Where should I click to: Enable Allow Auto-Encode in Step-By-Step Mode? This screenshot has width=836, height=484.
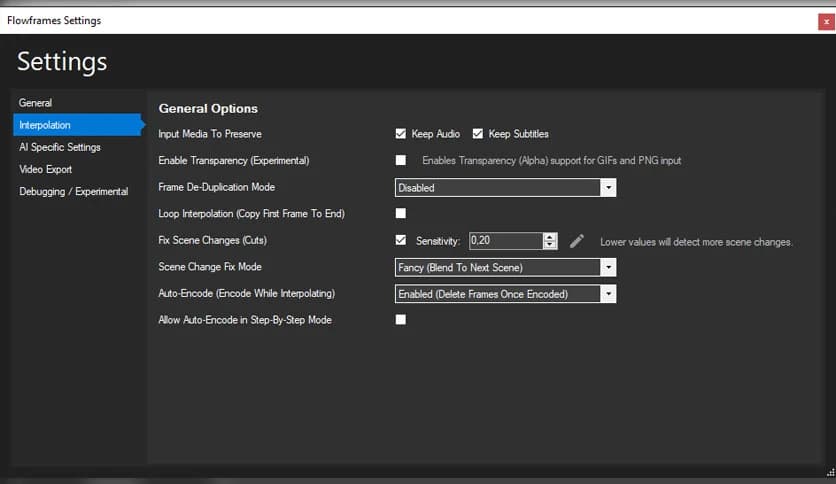pos(400,319)
